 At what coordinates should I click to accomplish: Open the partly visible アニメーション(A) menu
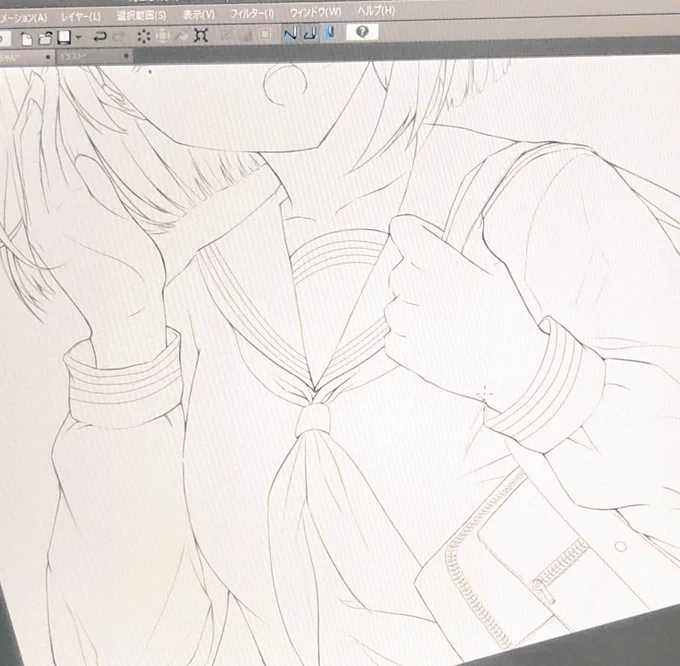pyautogui.click(x=23, y=18)
